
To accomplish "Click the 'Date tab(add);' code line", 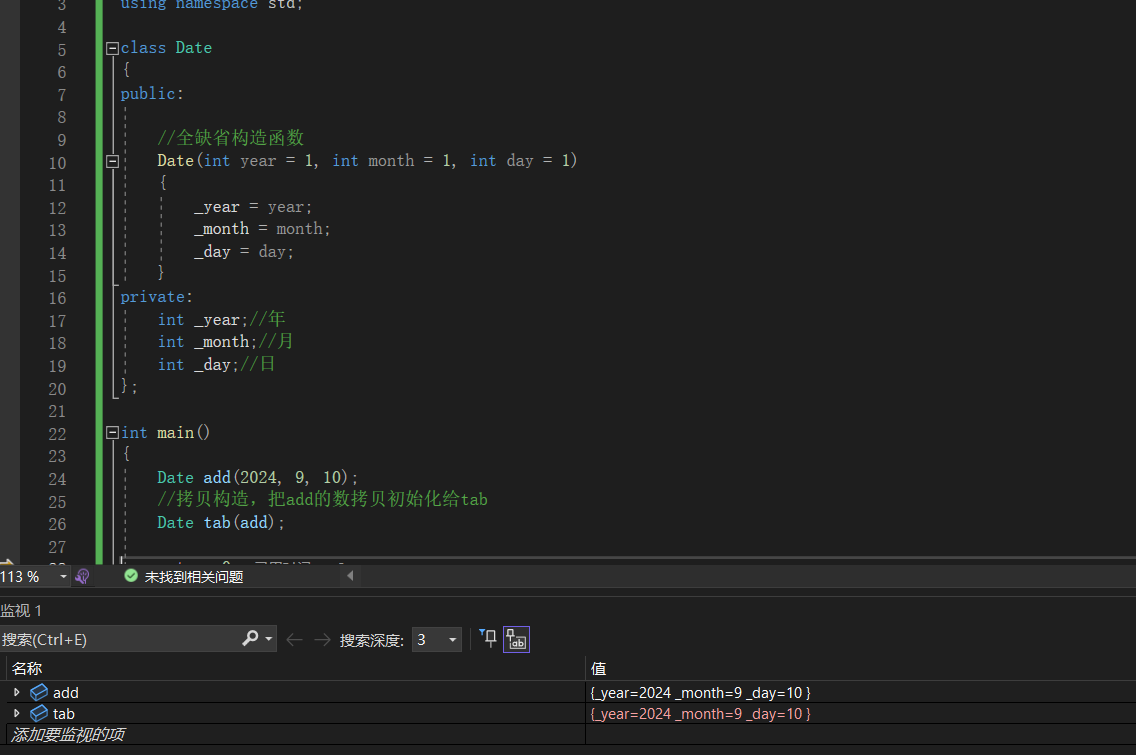I will tap(221, 523).
